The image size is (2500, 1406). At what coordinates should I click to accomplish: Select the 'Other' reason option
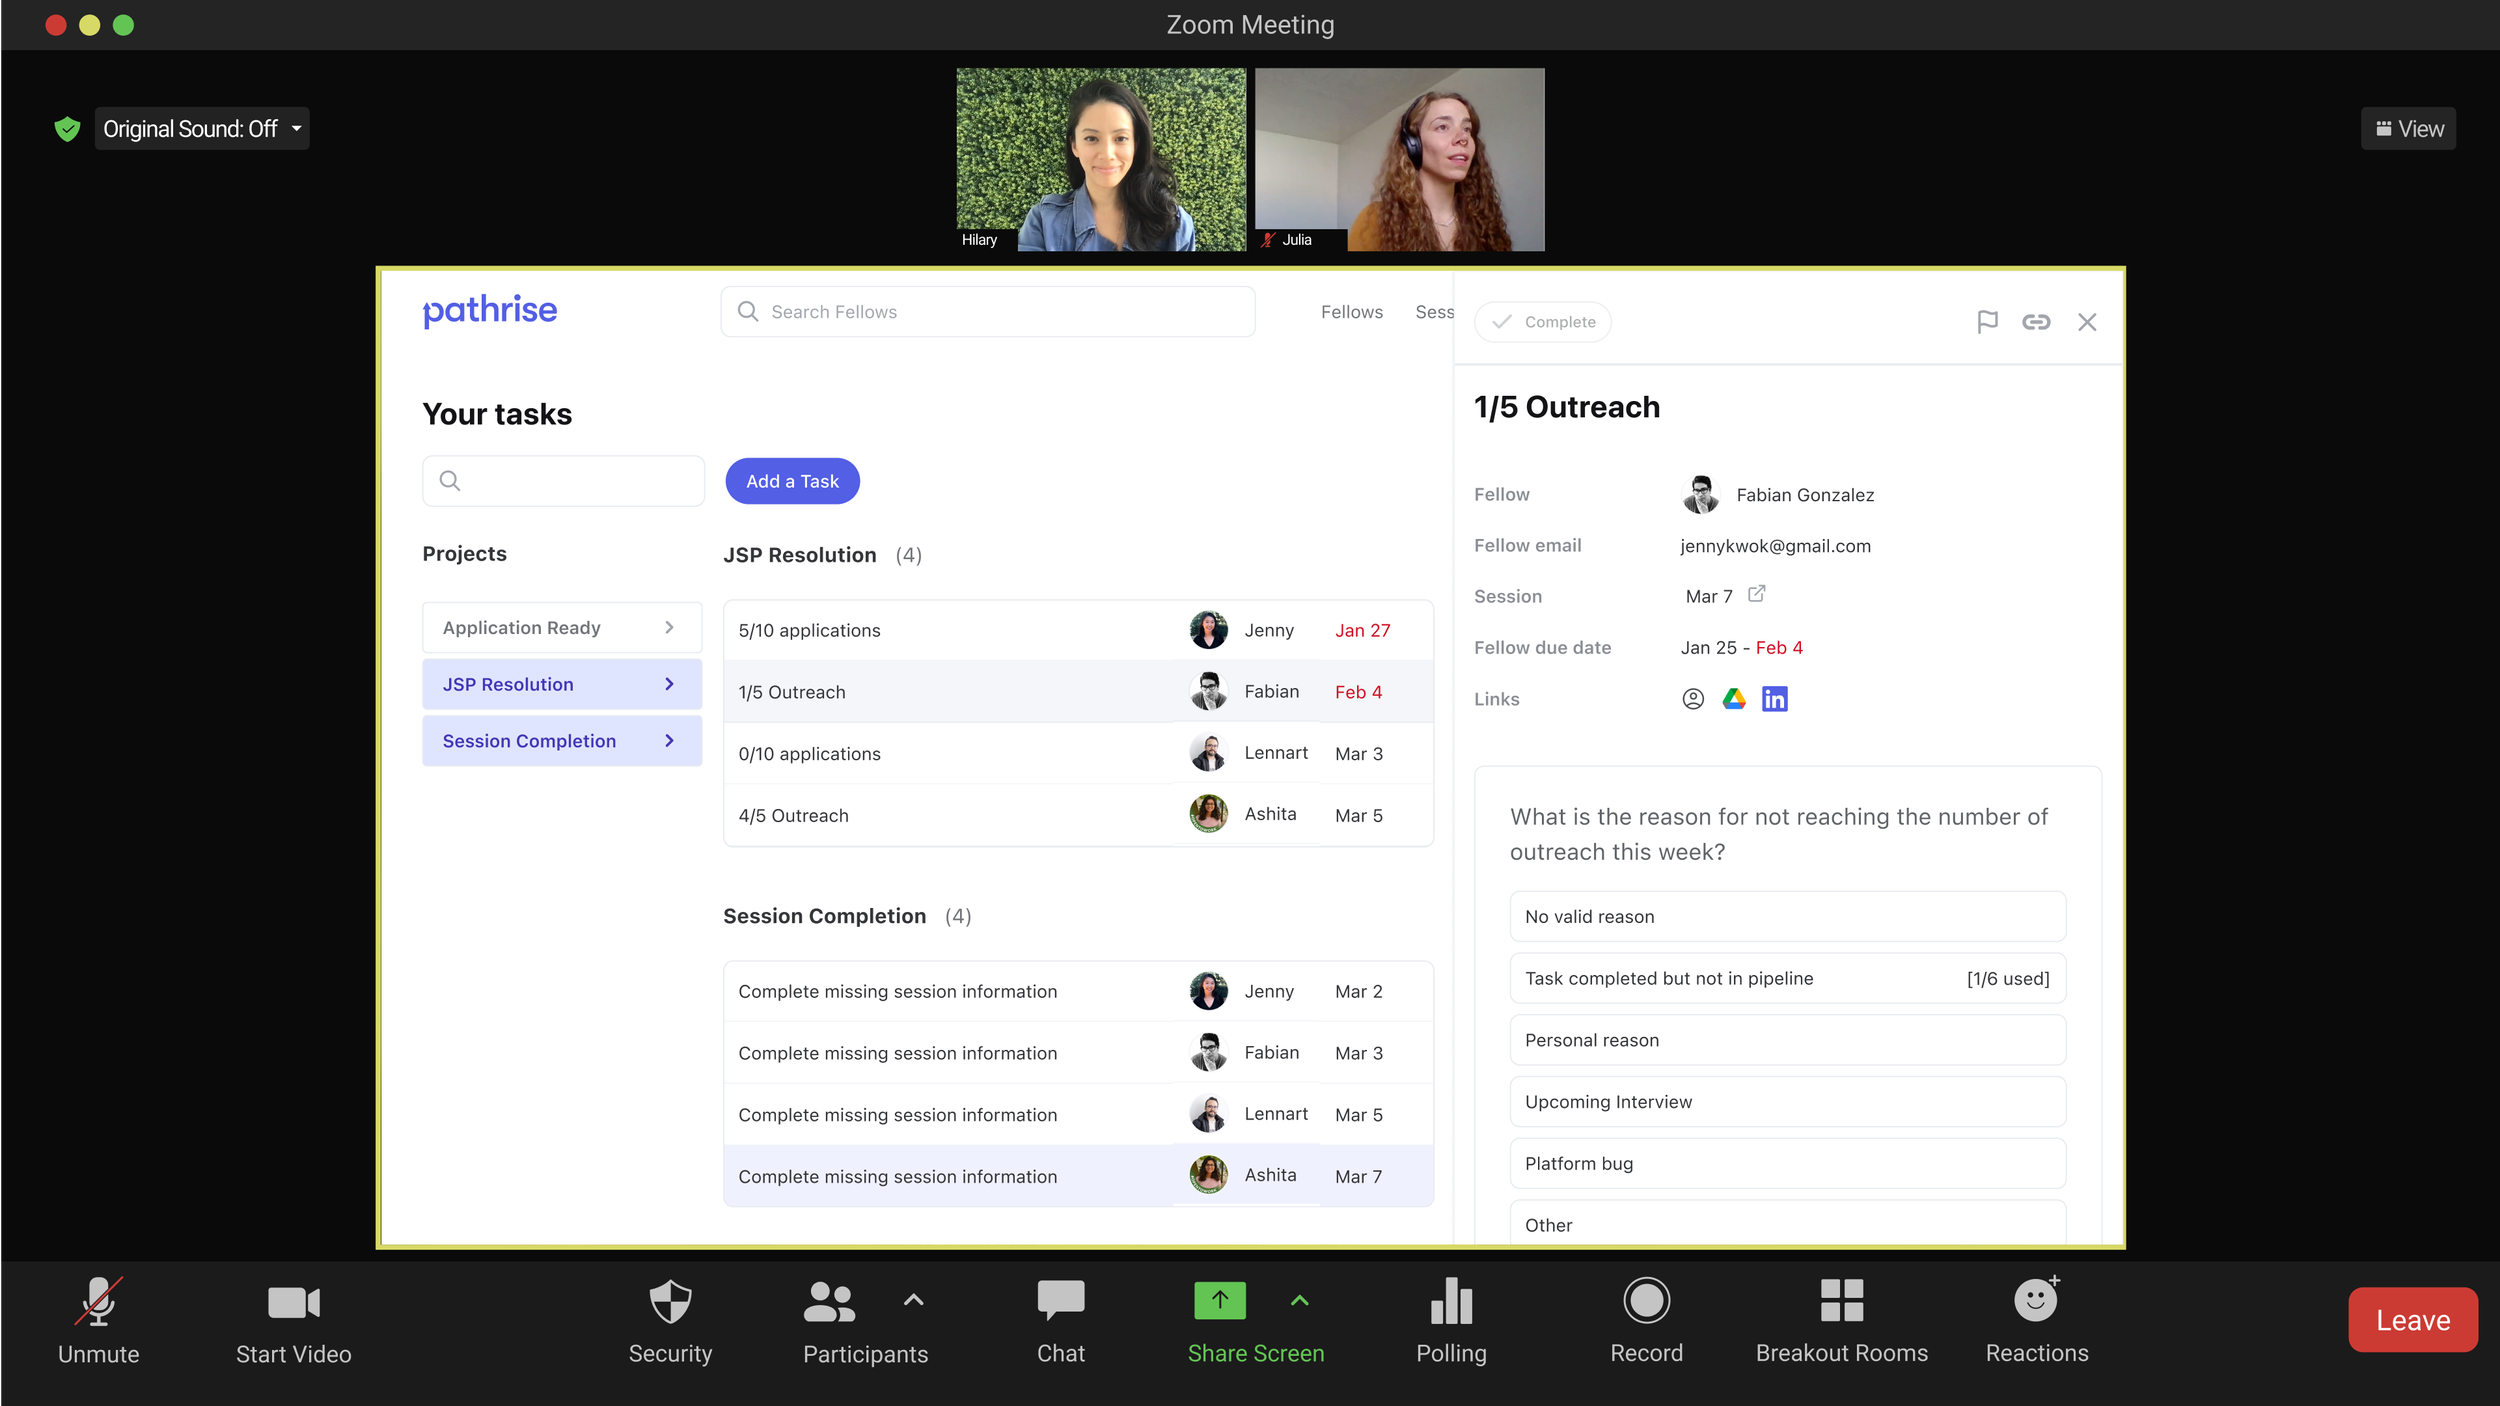pos(1788,1222)
